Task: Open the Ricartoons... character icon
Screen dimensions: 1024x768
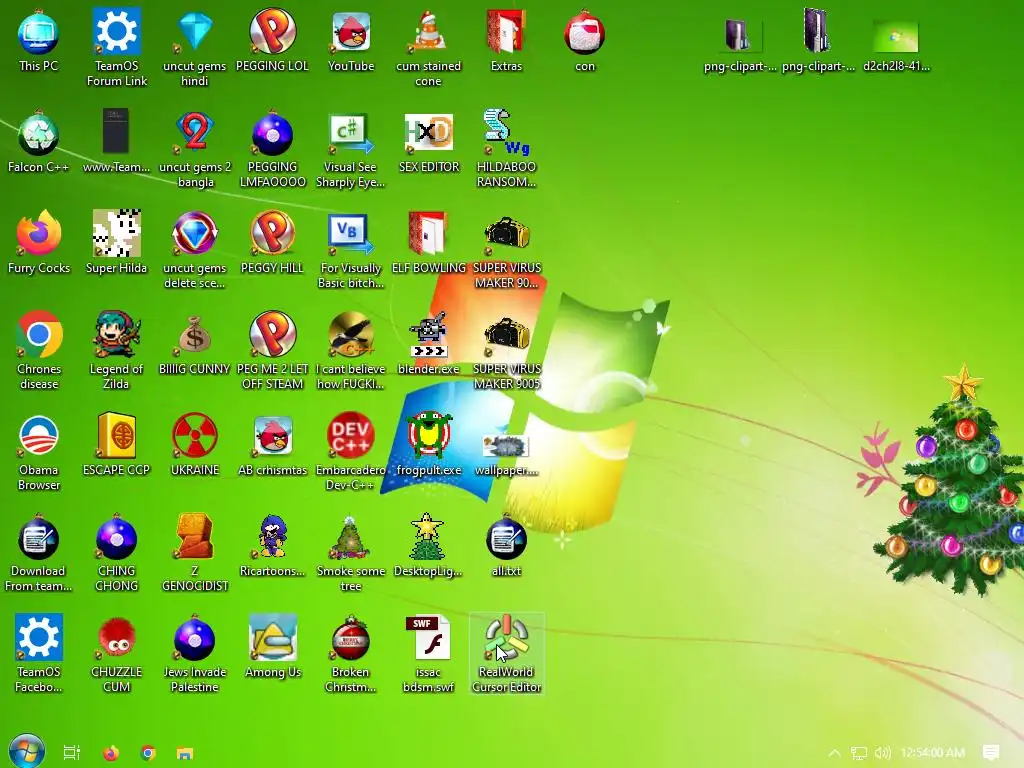Action: [x=272, y=537]
